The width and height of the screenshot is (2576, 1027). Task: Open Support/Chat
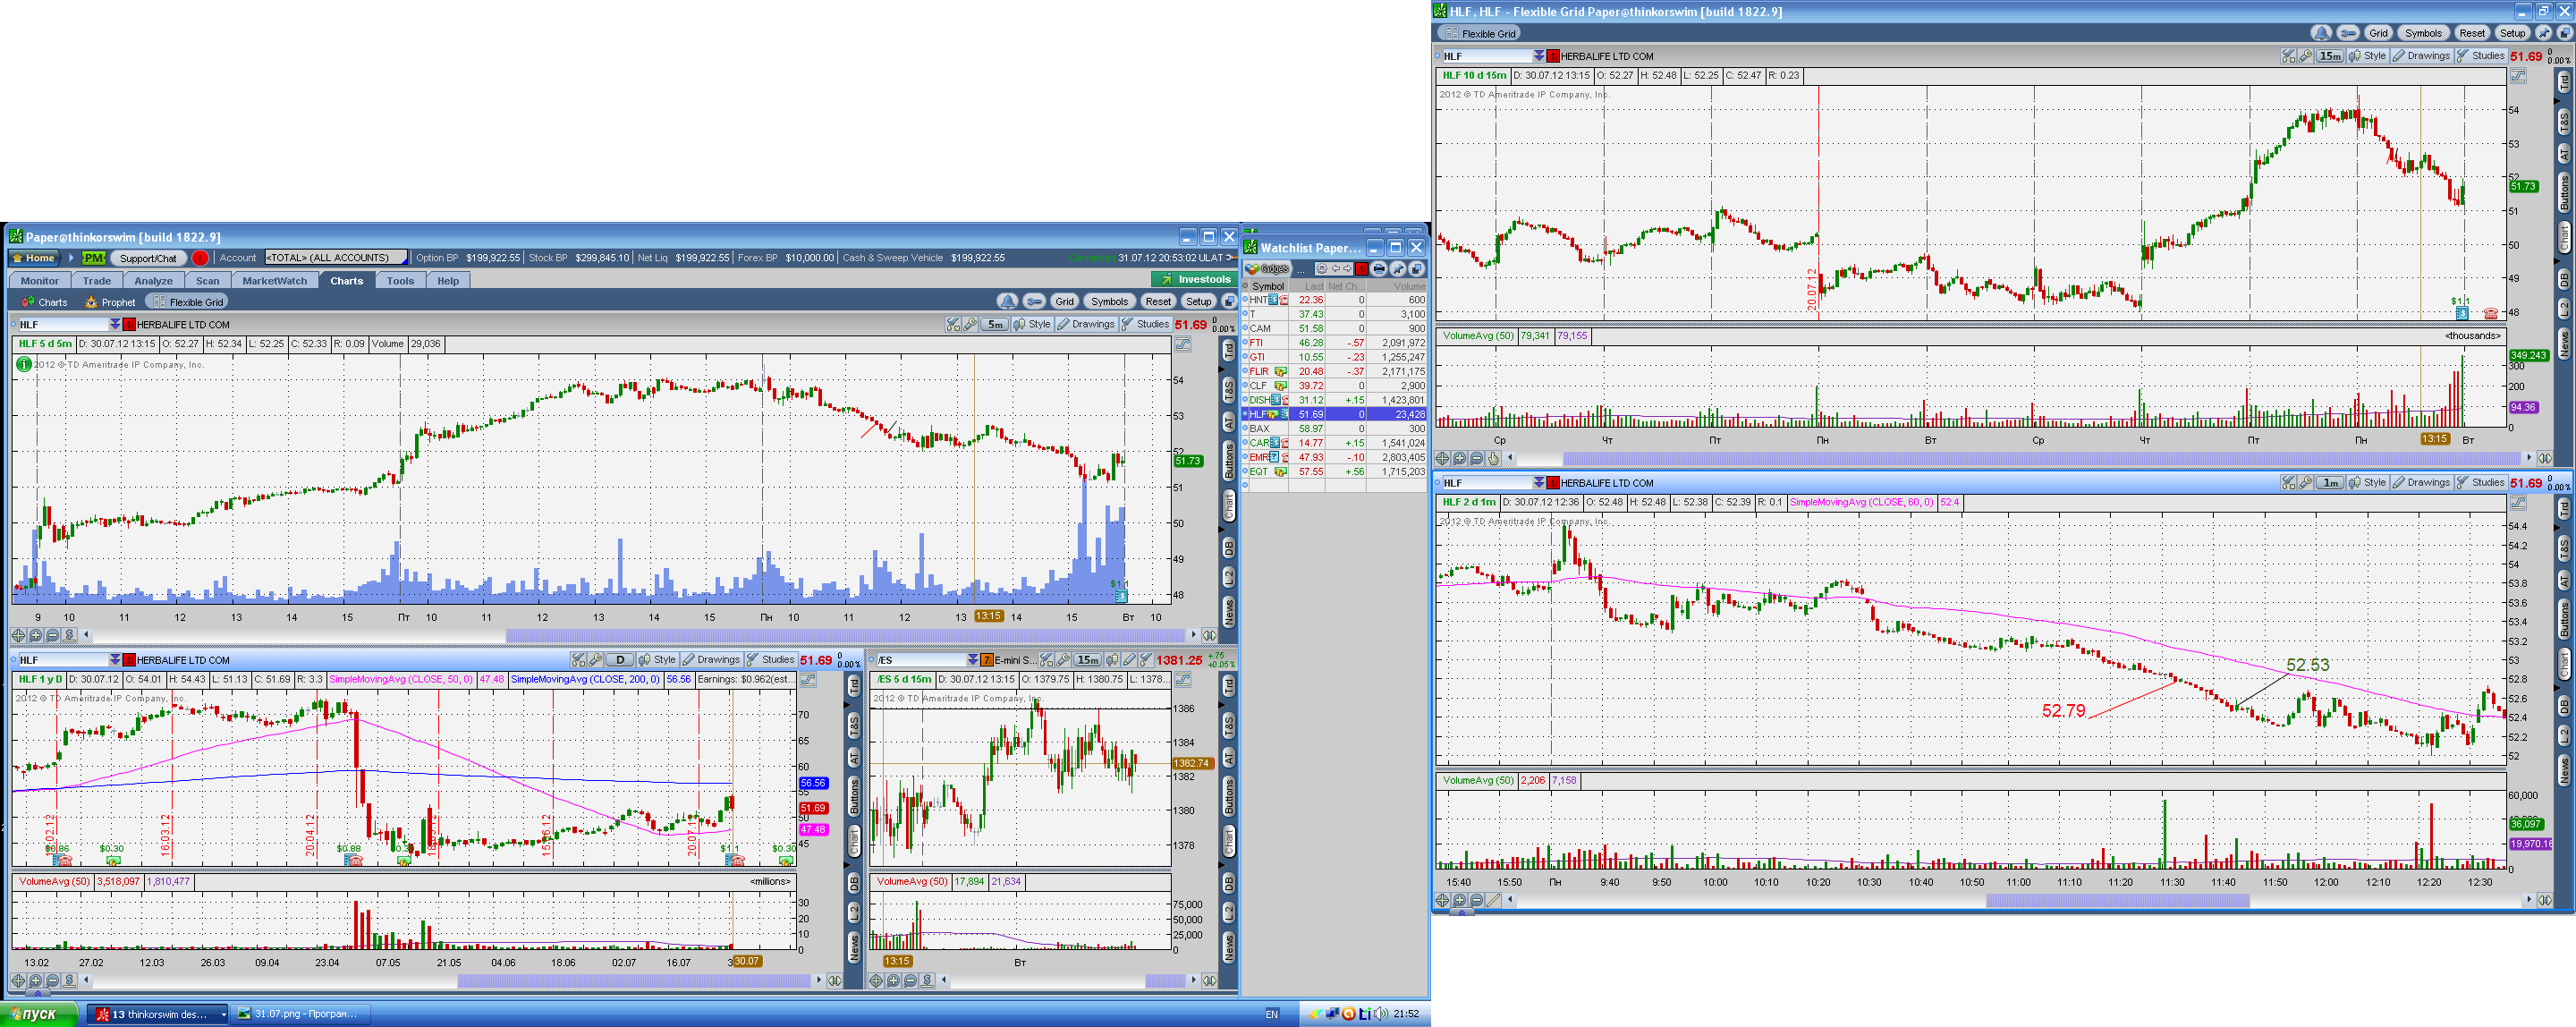[148, 258]
